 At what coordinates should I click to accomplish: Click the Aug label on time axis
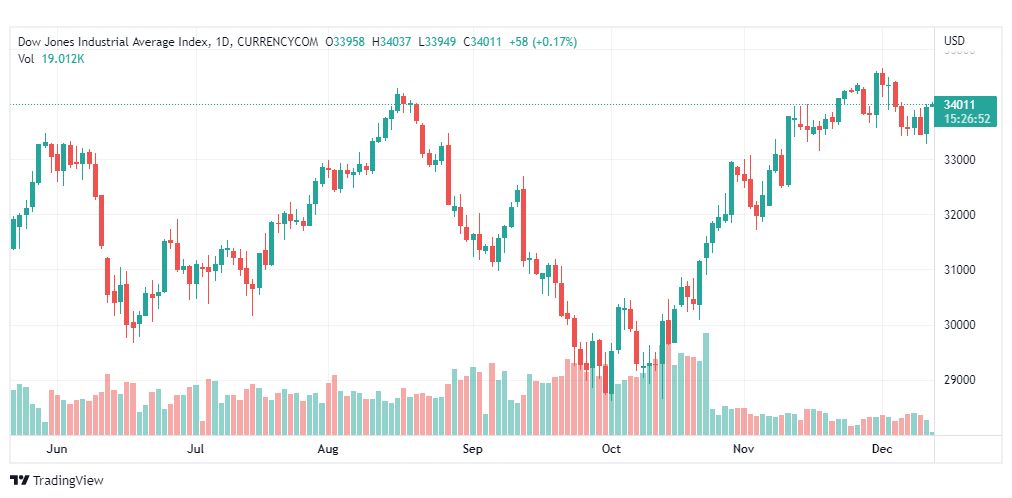tap(328, 450)
